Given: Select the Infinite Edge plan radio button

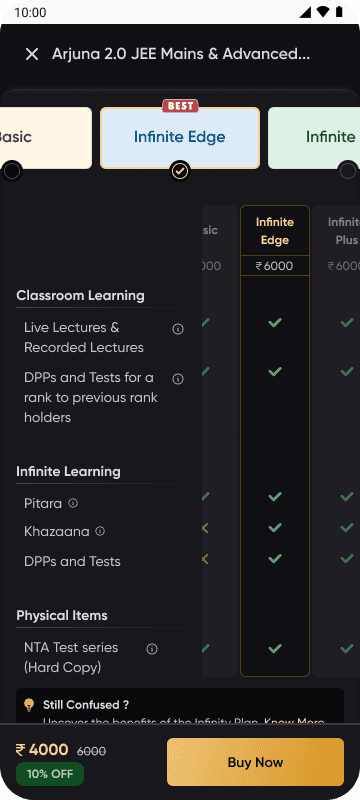Looking at the screenshot, I should pyautogui.click(x=180, y=171).
